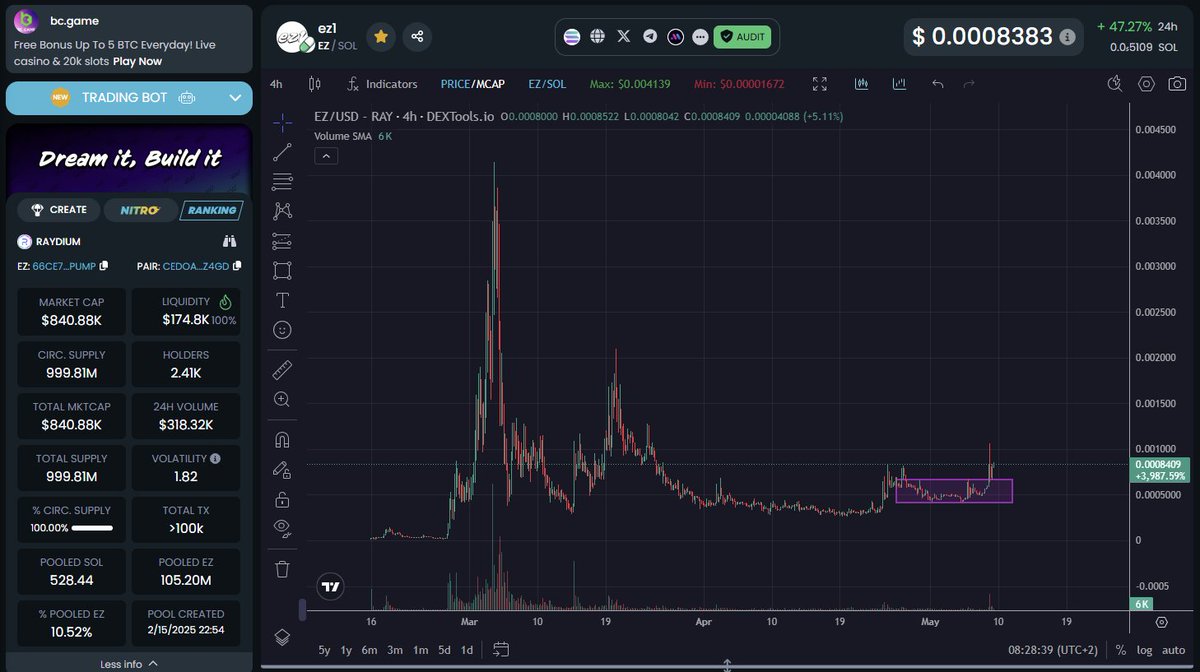
Task: Copy the PAIR address
Action: tap(236, 266)
